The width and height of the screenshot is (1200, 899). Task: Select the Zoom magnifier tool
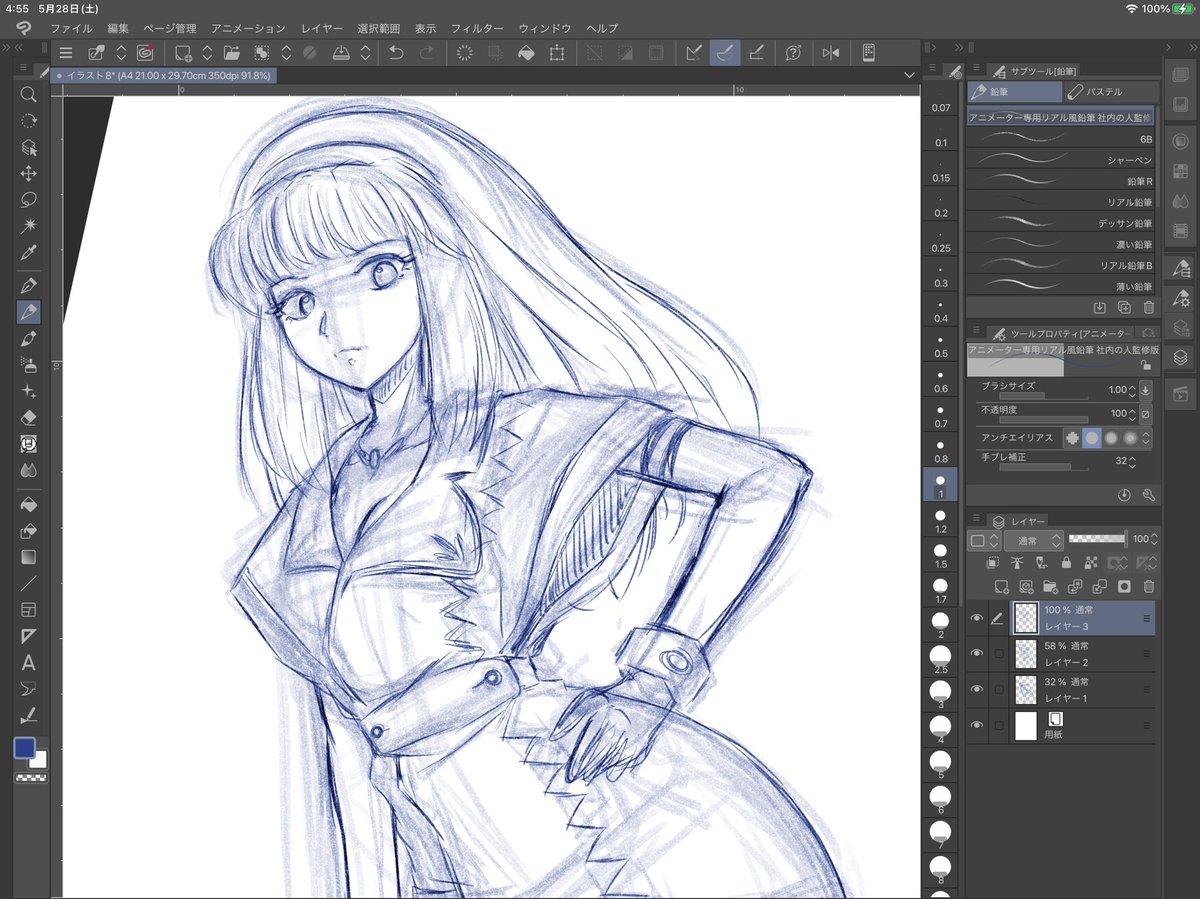[x=28, y=94]
